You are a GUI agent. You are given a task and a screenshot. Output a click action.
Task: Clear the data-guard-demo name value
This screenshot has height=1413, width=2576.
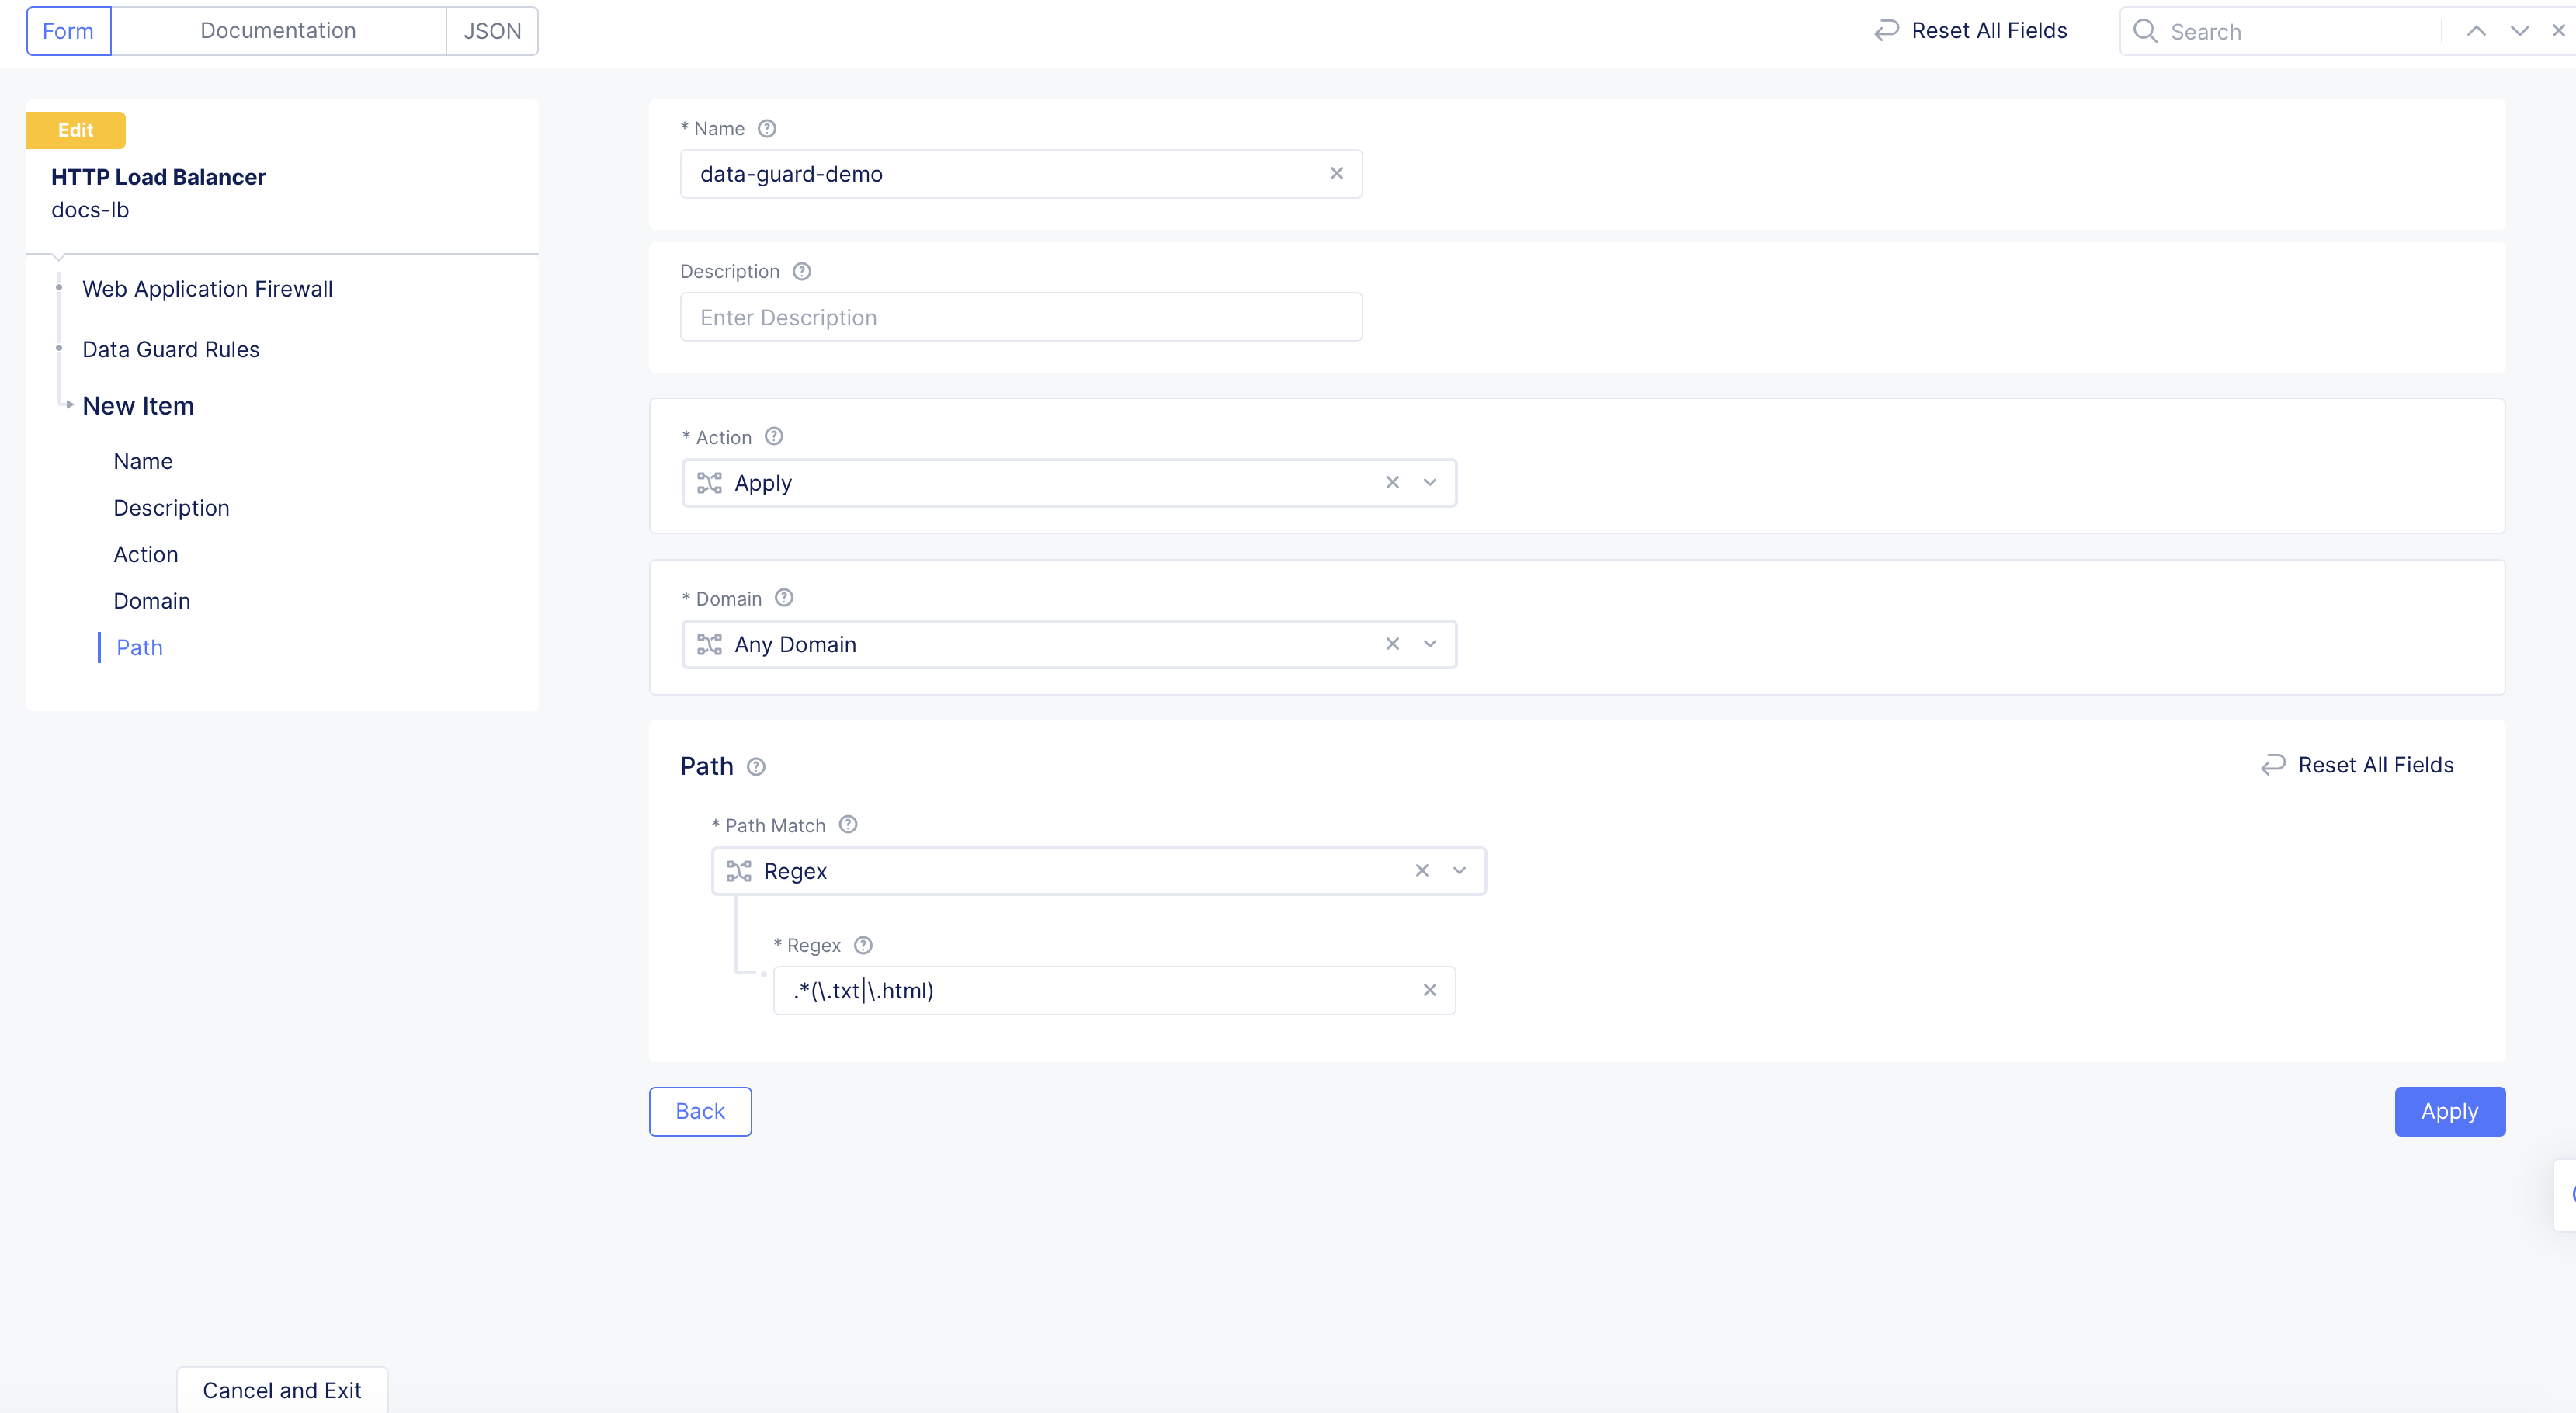point(1337,173)
